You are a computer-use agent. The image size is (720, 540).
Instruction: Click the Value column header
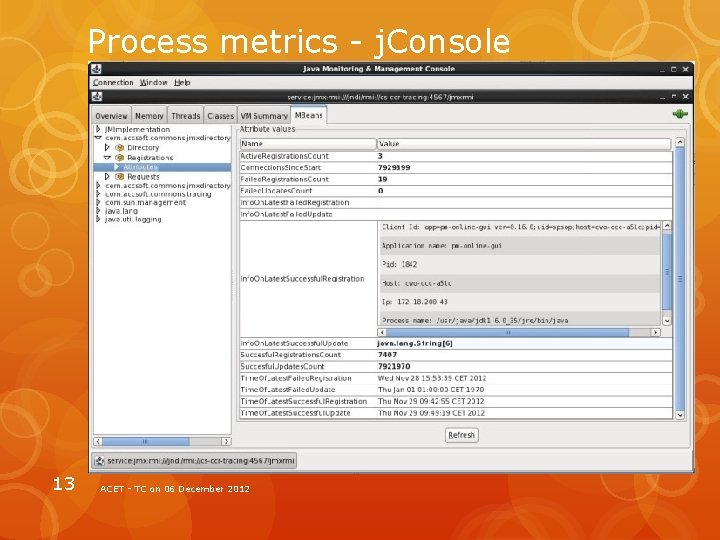click(524, 143)
